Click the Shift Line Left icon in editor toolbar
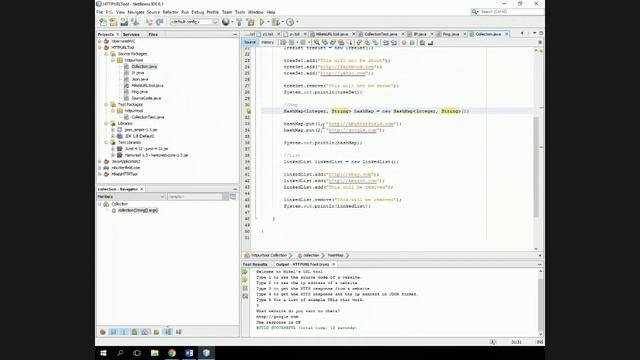The height and width of the screenshot is (360, 640). [x=386, y=42]
